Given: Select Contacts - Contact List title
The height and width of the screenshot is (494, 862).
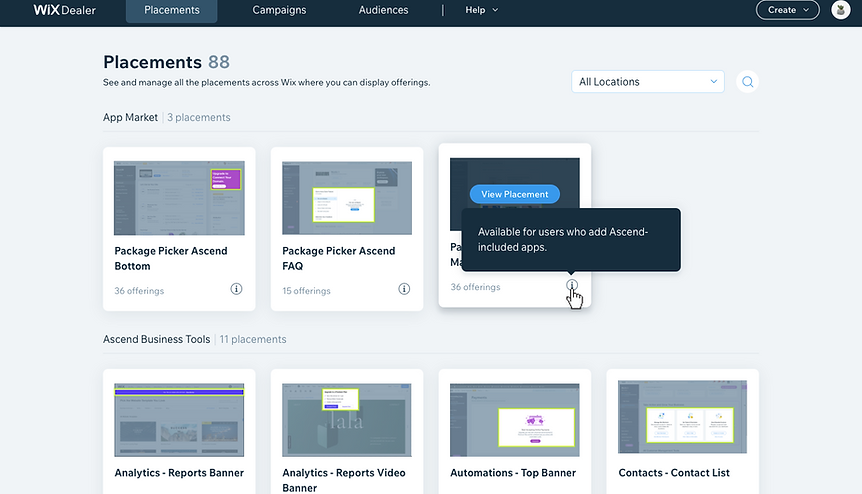Looking at the screenshot, I should (x=674, y=473).
